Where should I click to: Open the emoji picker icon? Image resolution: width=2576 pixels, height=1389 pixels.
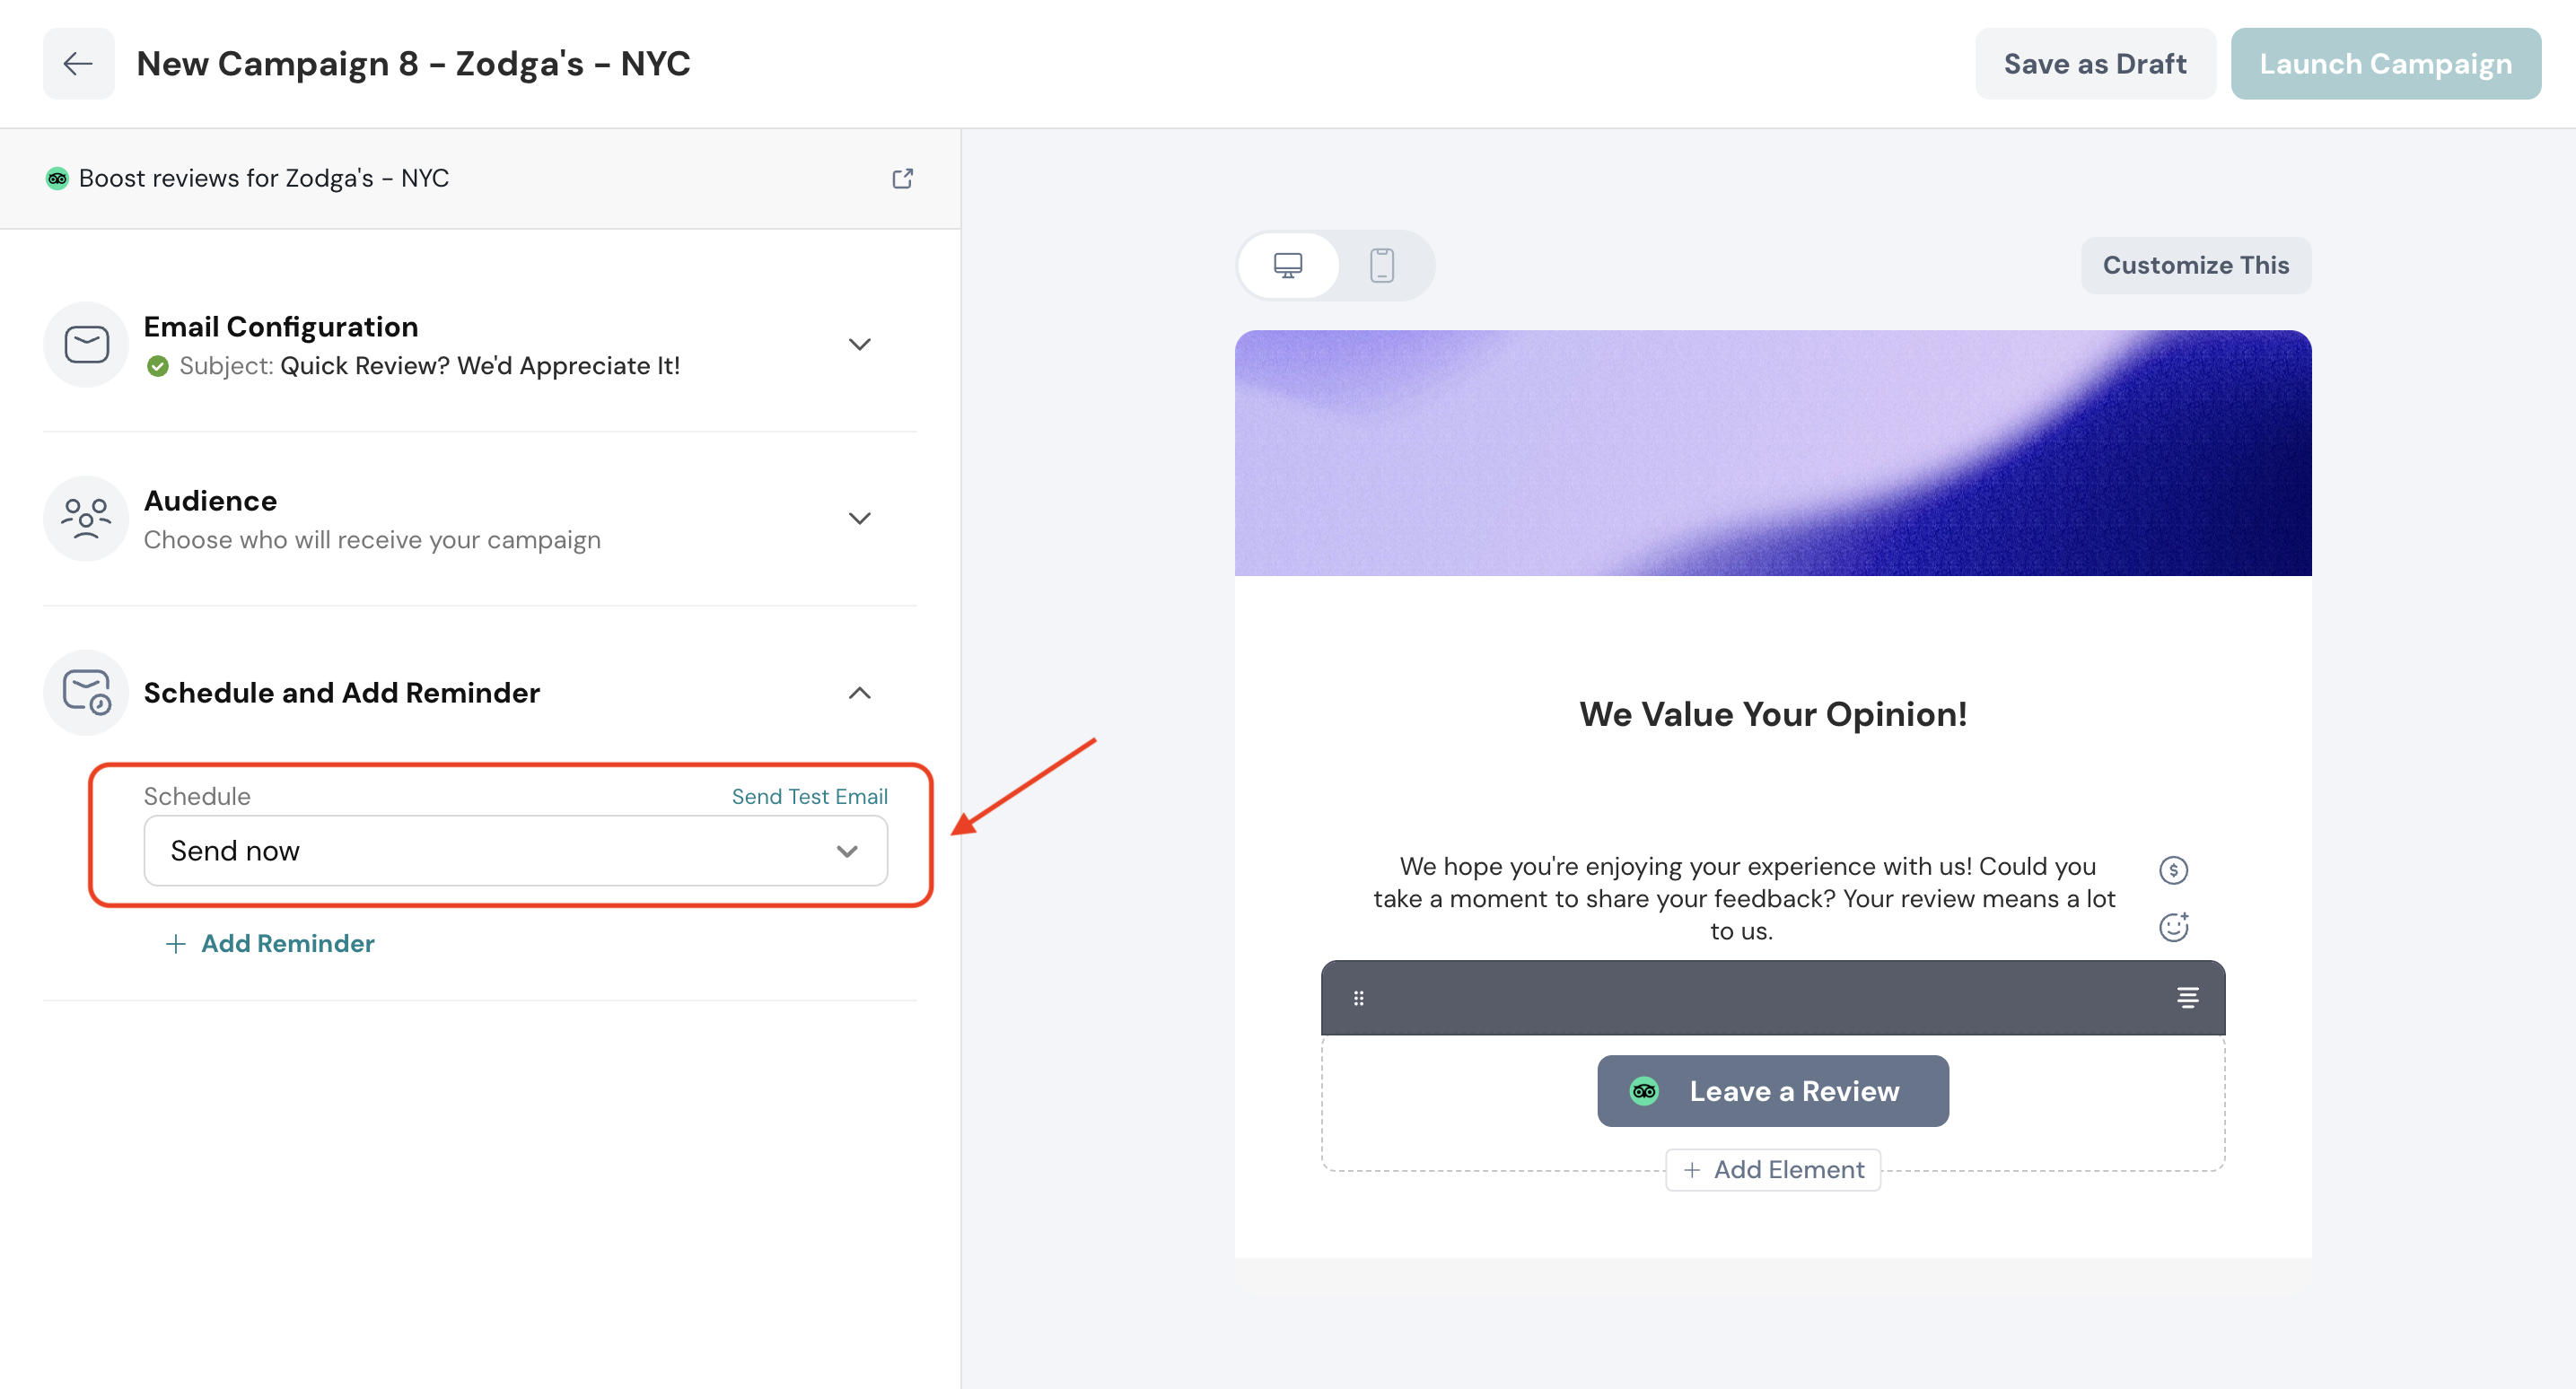(2173, 927)
